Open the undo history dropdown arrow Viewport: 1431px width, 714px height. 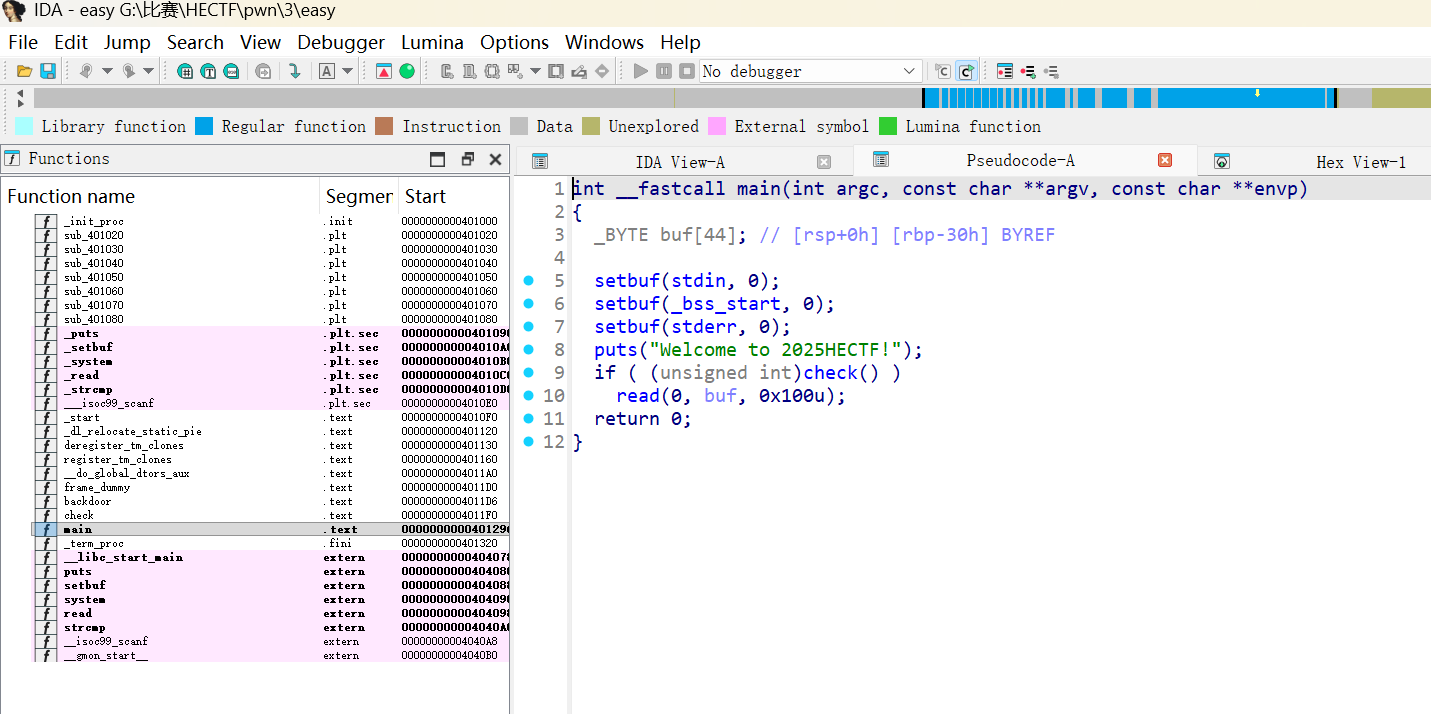click(107, 71)
